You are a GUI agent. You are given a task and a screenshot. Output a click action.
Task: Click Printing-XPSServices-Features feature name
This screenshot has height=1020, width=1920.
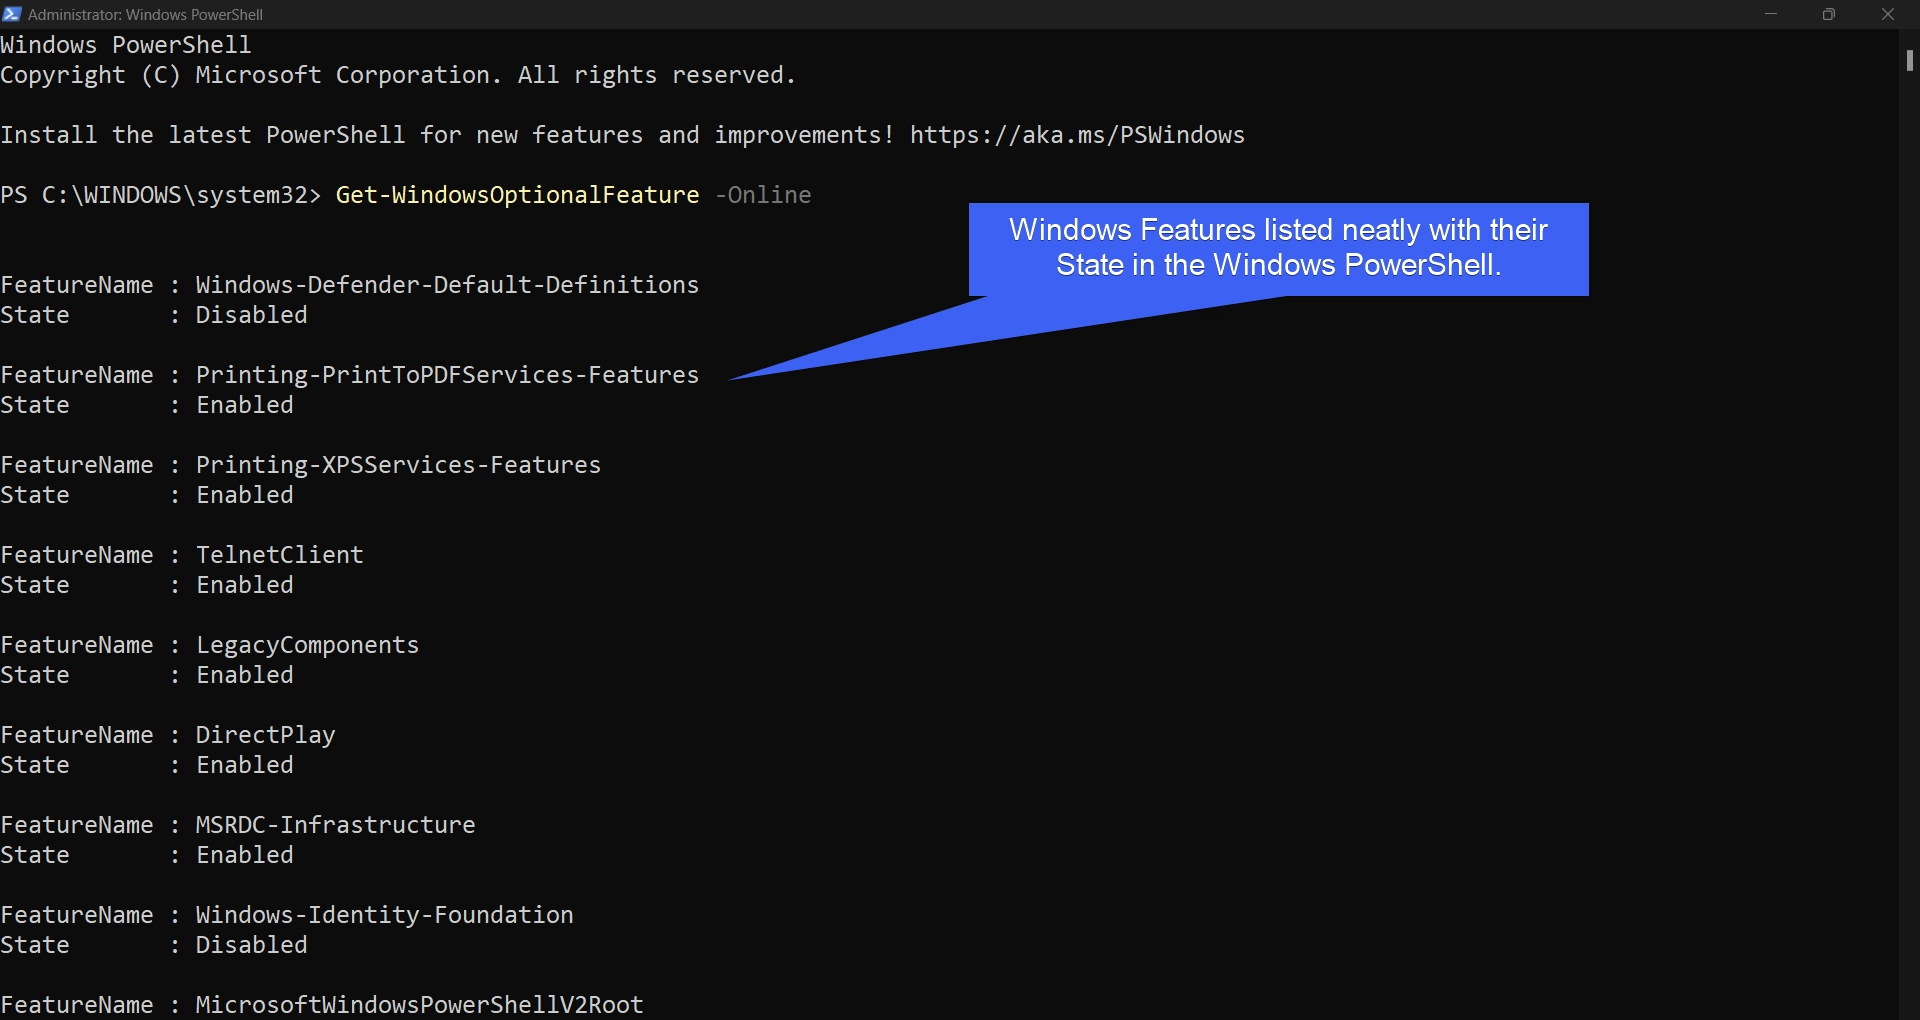(x=398, y=465)
